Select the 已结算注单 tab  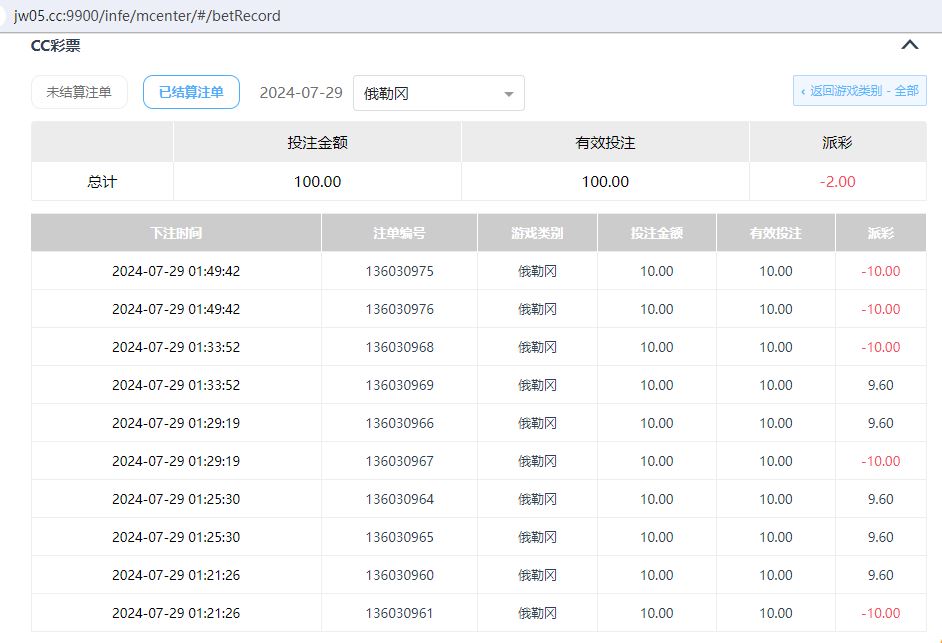(x=191, y=93)
